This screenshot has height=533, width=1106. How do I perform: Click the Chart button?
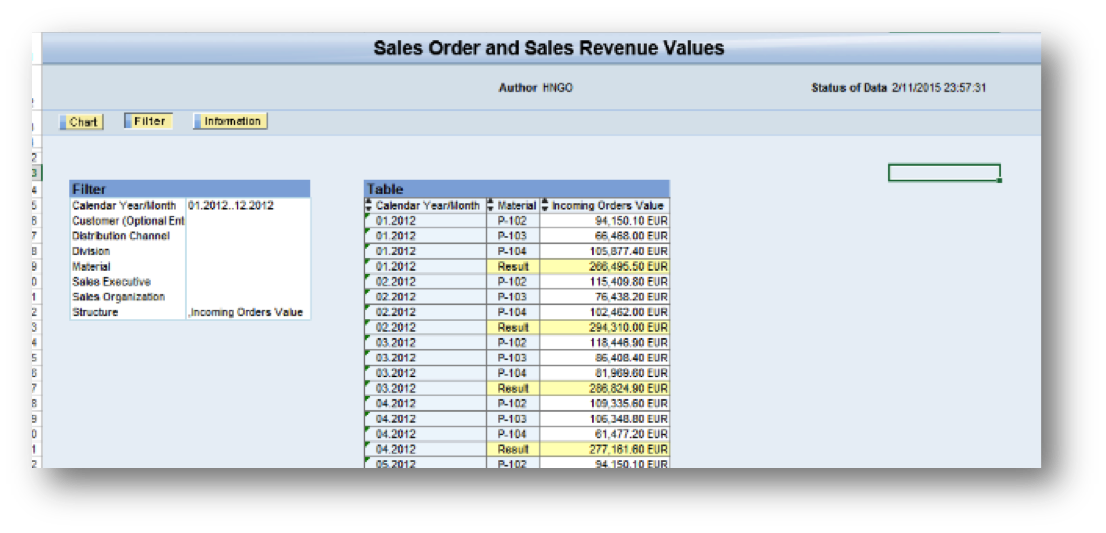82,122
